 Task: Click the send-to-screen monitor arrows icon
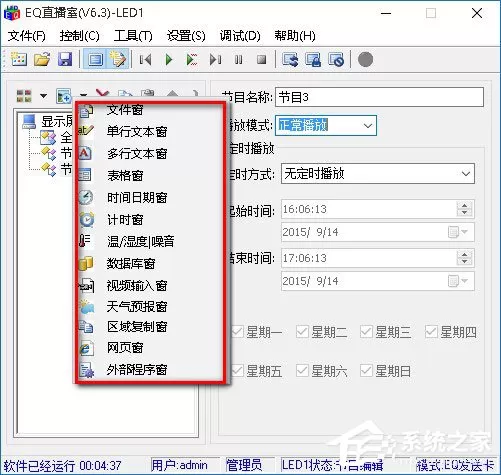[x=290, y=60]
